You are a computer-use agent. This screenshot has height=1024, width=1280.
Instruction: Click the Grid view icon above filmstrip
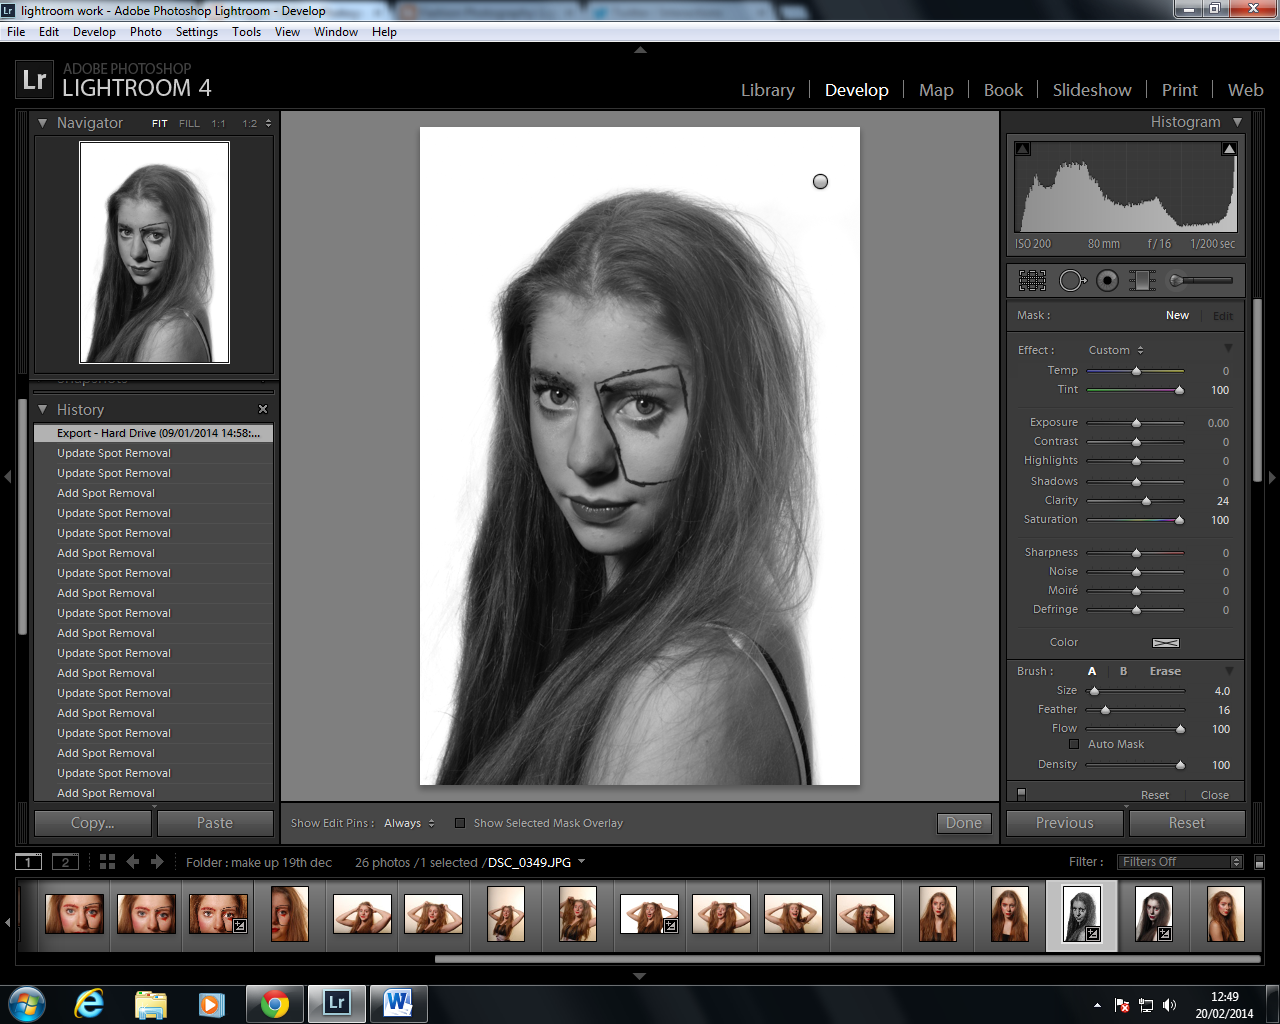click(107, 862)
